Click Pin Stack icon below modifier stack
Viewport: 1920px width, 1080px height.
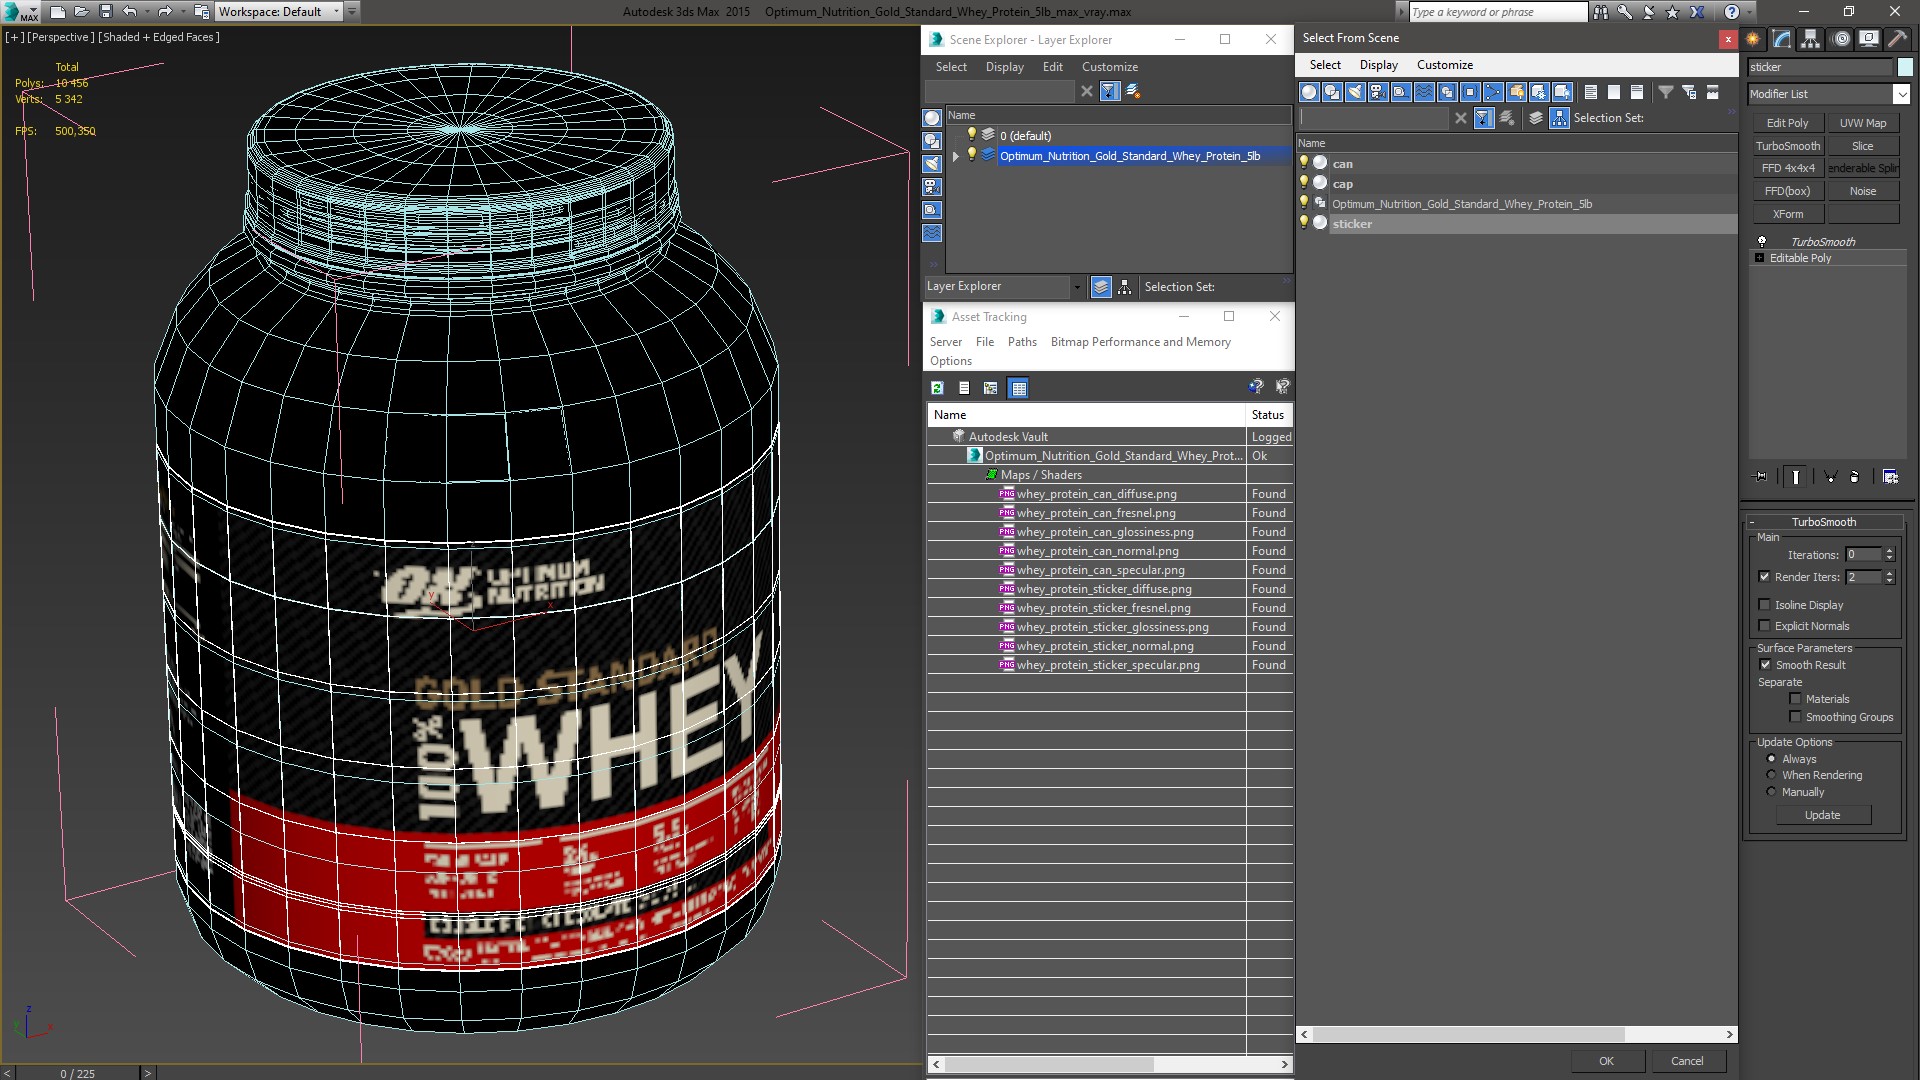point(1761,477)
